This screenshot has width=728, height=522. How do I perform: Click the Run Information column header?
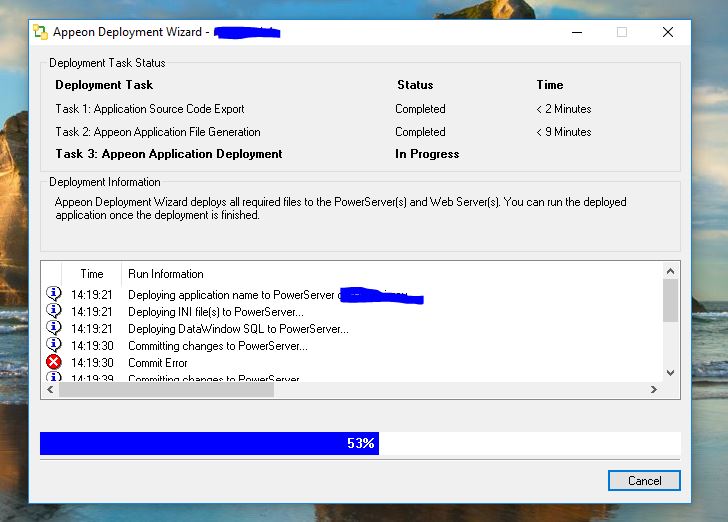(166, 274)
